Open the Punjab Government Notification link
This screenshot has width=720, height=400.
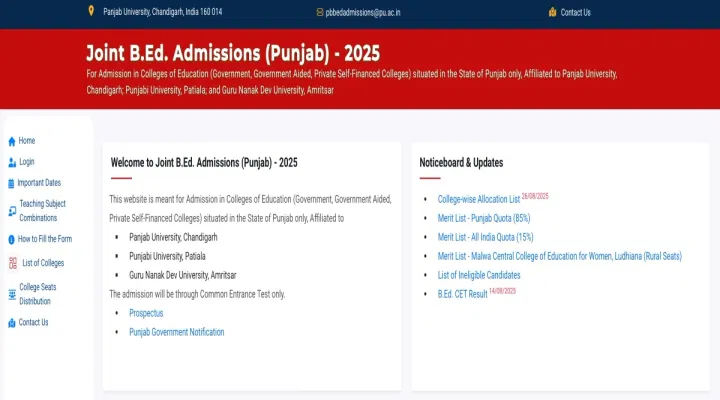pos(177,332)
